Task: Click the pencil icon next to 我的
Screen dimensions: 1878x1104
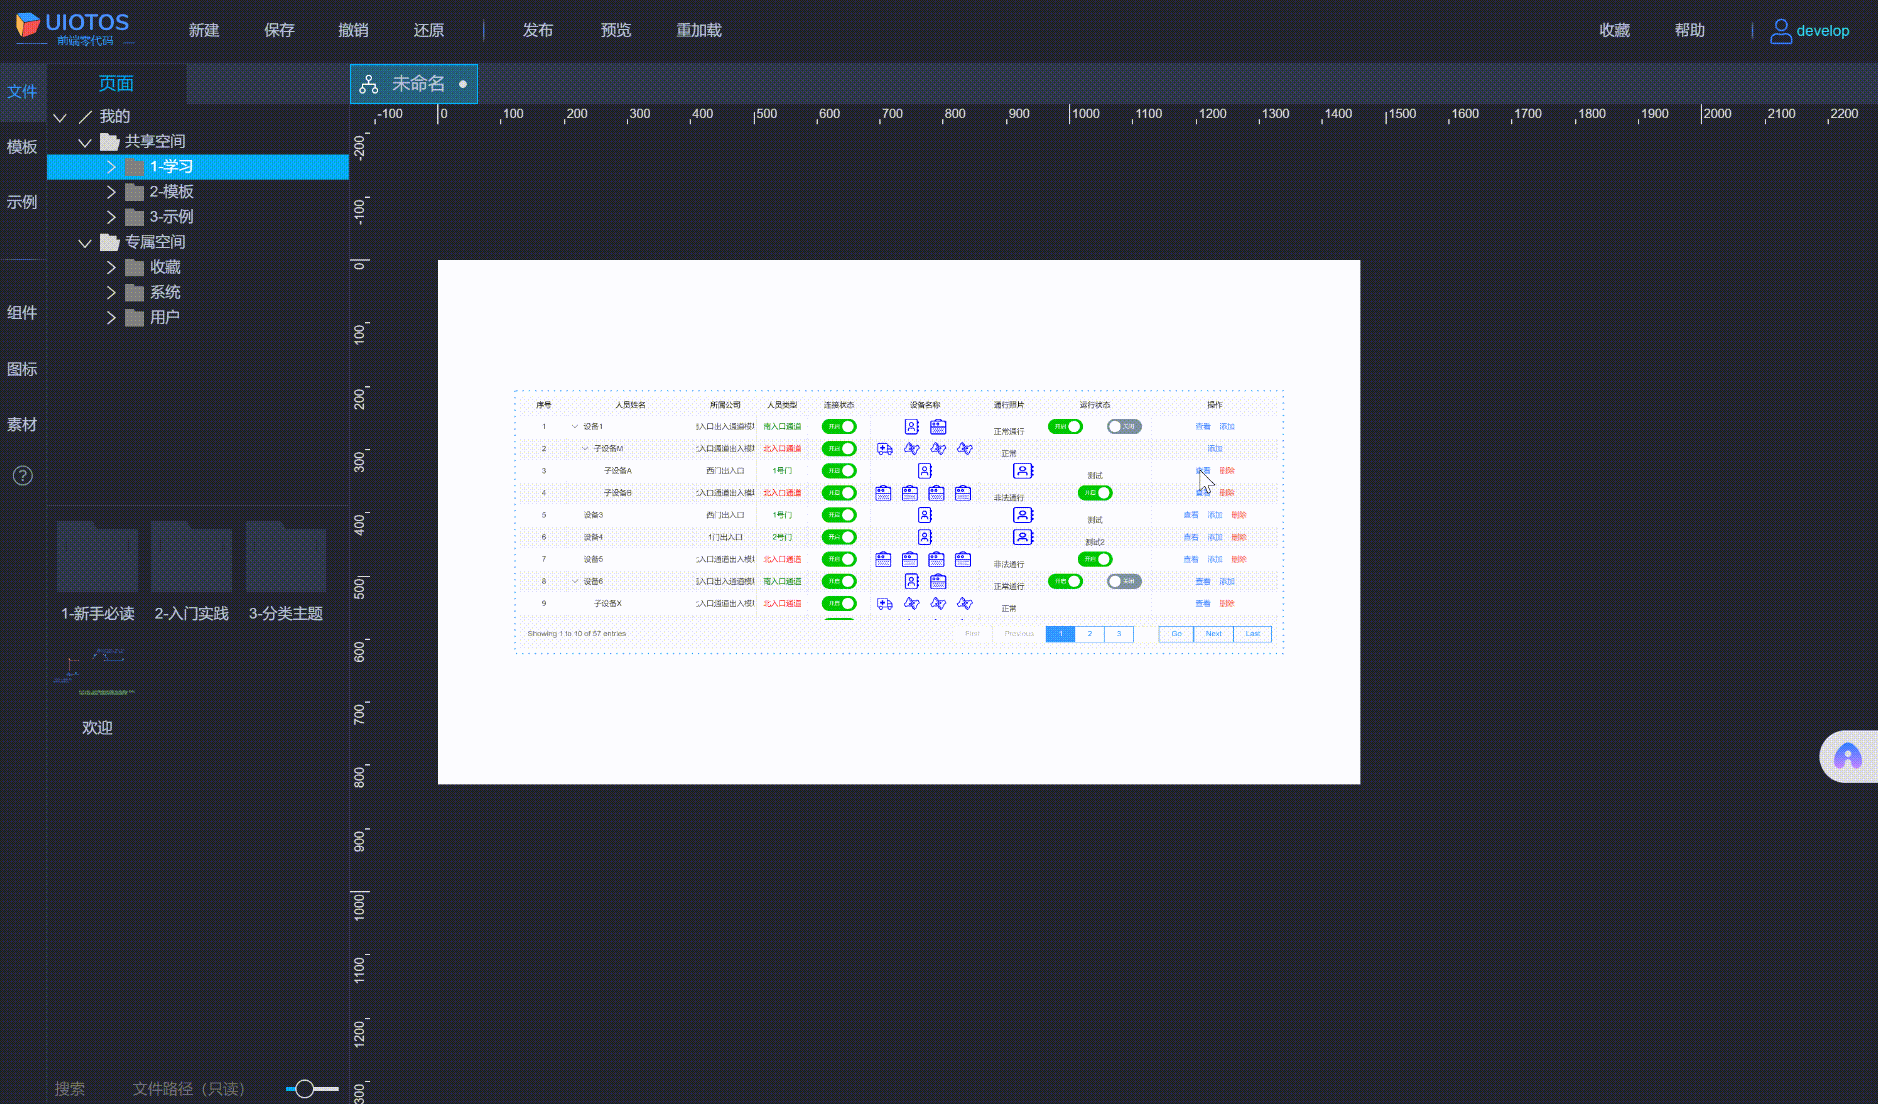Action: pos(86,117)
